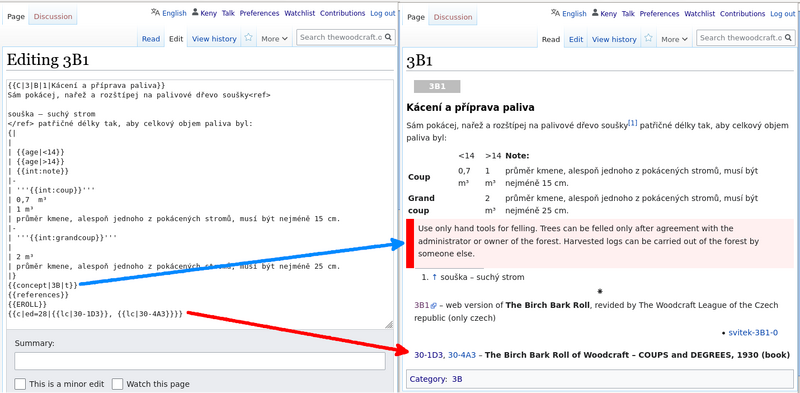This screenshot has height=393, width=800.
Task: Click watchlist star in right 3B1 window
Action: click(x=648, y=38)
